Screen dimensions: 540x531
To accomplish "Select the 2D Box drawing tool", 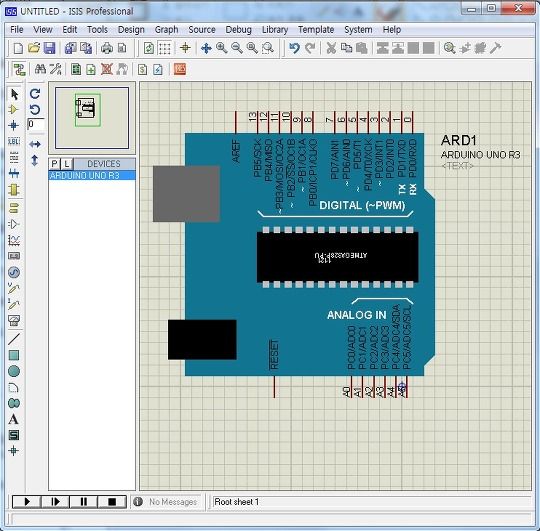I will pyautogui.click(x=14, y=355).
